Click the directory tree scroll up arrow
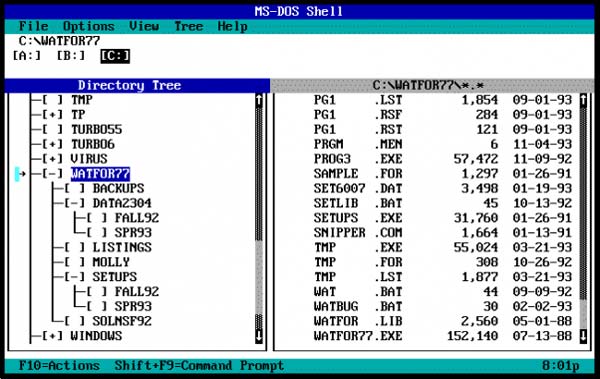 (x=259, y=100)
